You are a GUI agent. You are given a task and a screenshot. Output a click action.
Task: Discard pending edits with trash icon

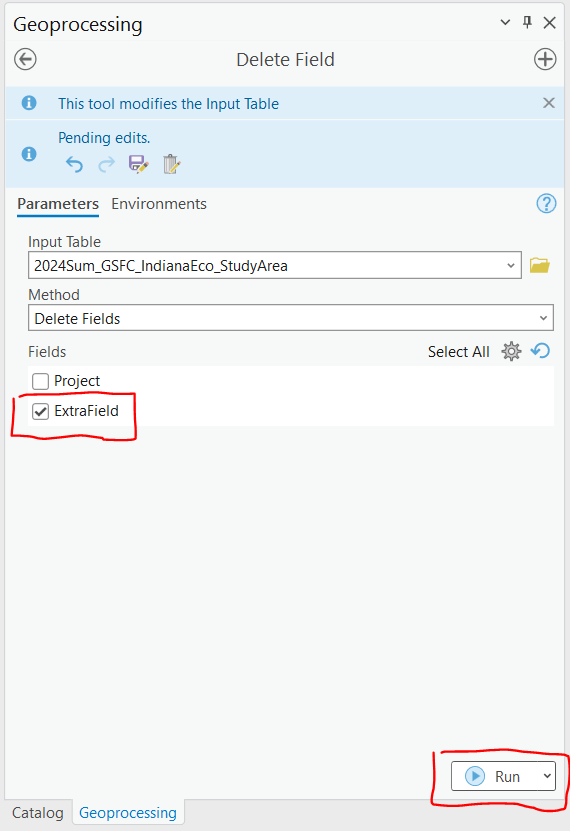(171, 164)
